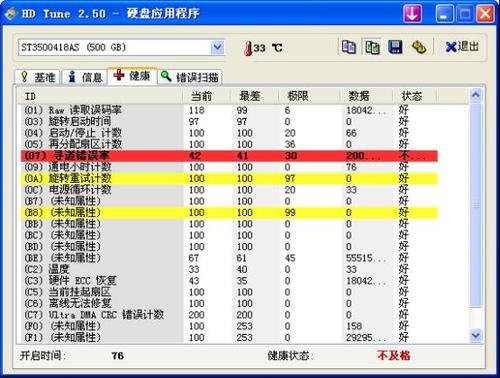This screenshot has width=500, height=378.
Task: Click data value 158 in F0 row
Action: tap(354, 326)
